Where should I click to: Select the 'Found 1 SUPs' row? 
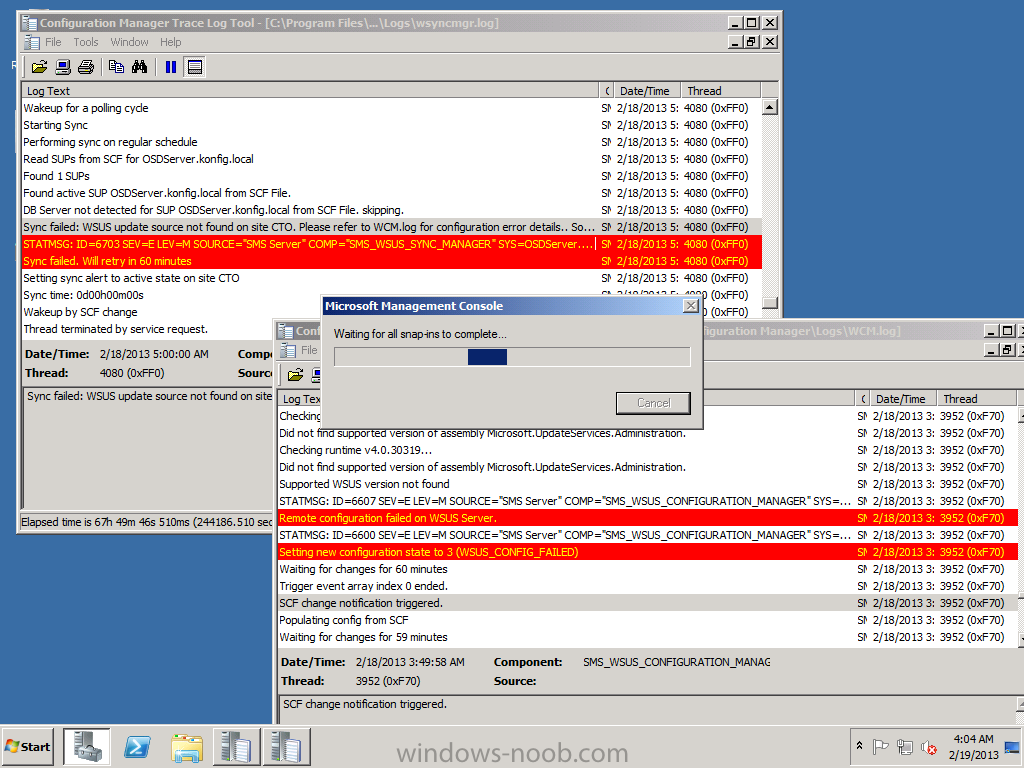point(392,176)
